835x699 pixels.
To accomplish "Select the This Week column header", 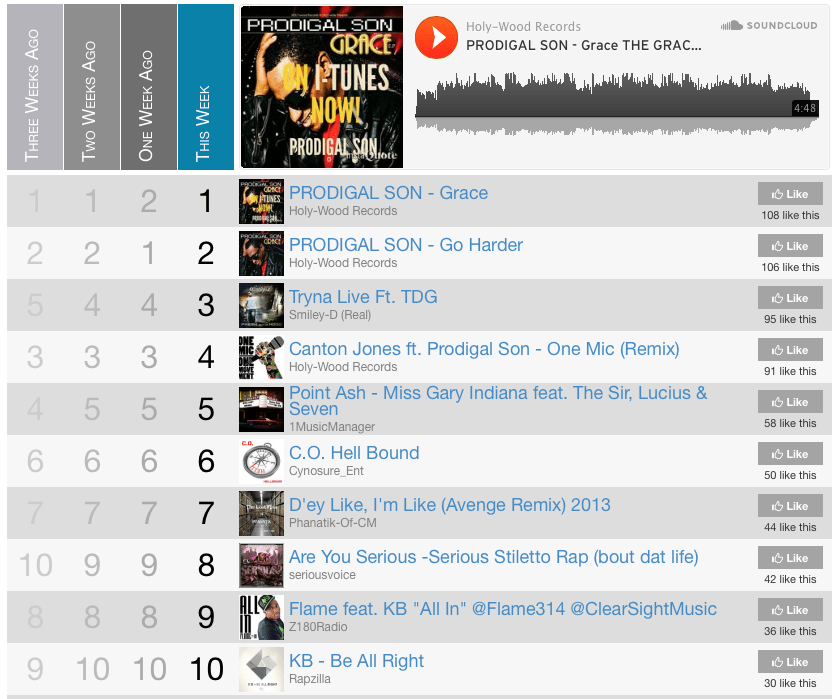I will (206, 87).
